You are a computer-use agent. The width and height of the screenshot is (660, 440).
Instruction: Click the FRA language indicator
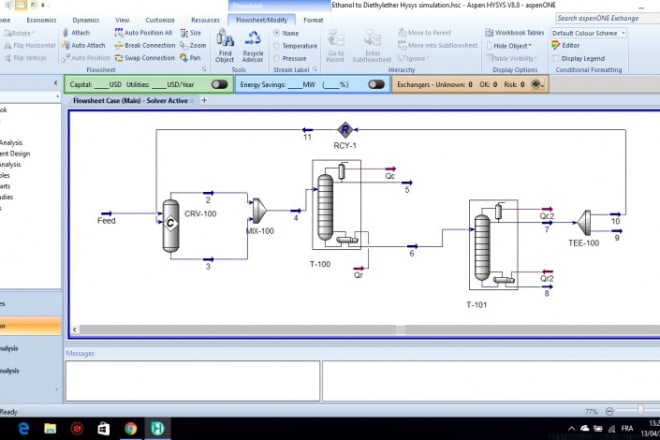tap(627, 429)
